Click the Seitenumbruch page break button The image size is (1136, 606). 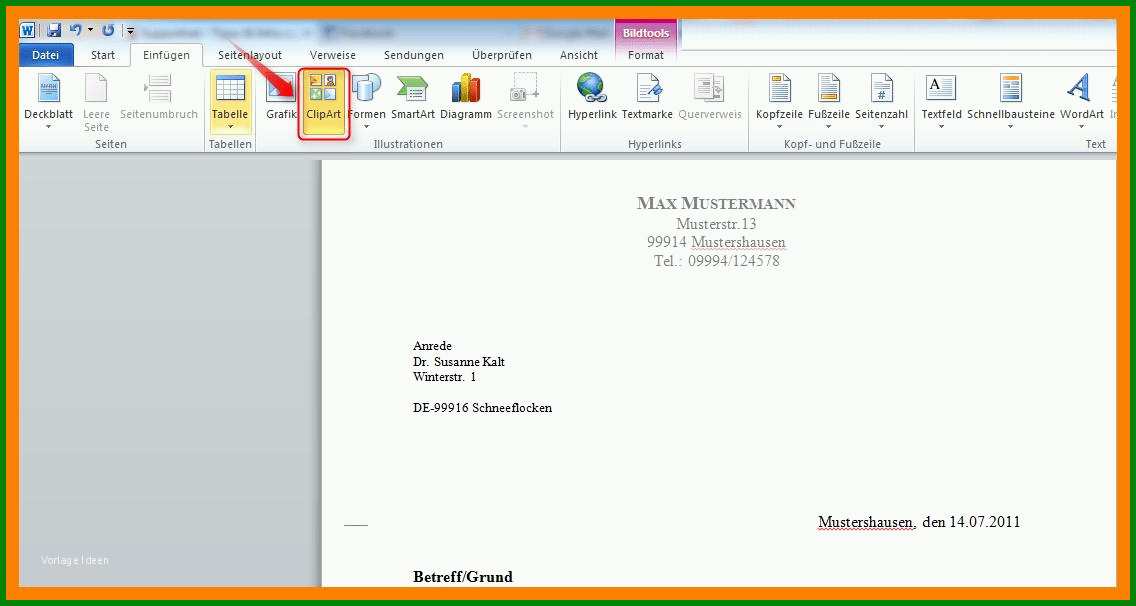pyautogui.click(x=159, y=97)
